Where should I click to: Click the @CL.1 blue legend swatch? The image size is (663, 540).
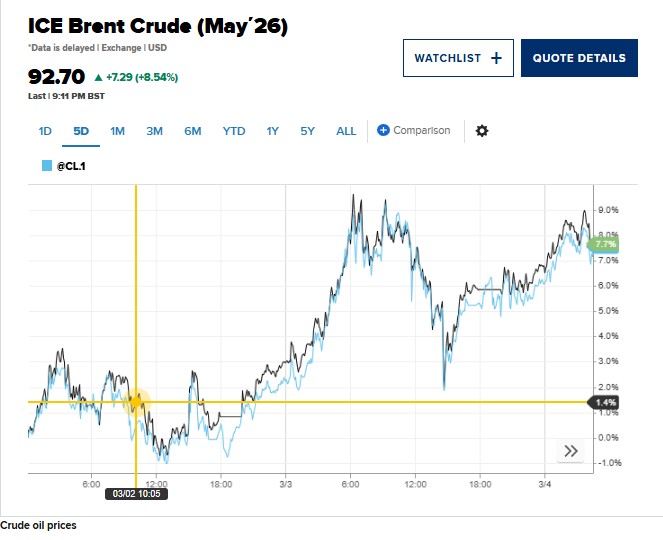point(46,166)
